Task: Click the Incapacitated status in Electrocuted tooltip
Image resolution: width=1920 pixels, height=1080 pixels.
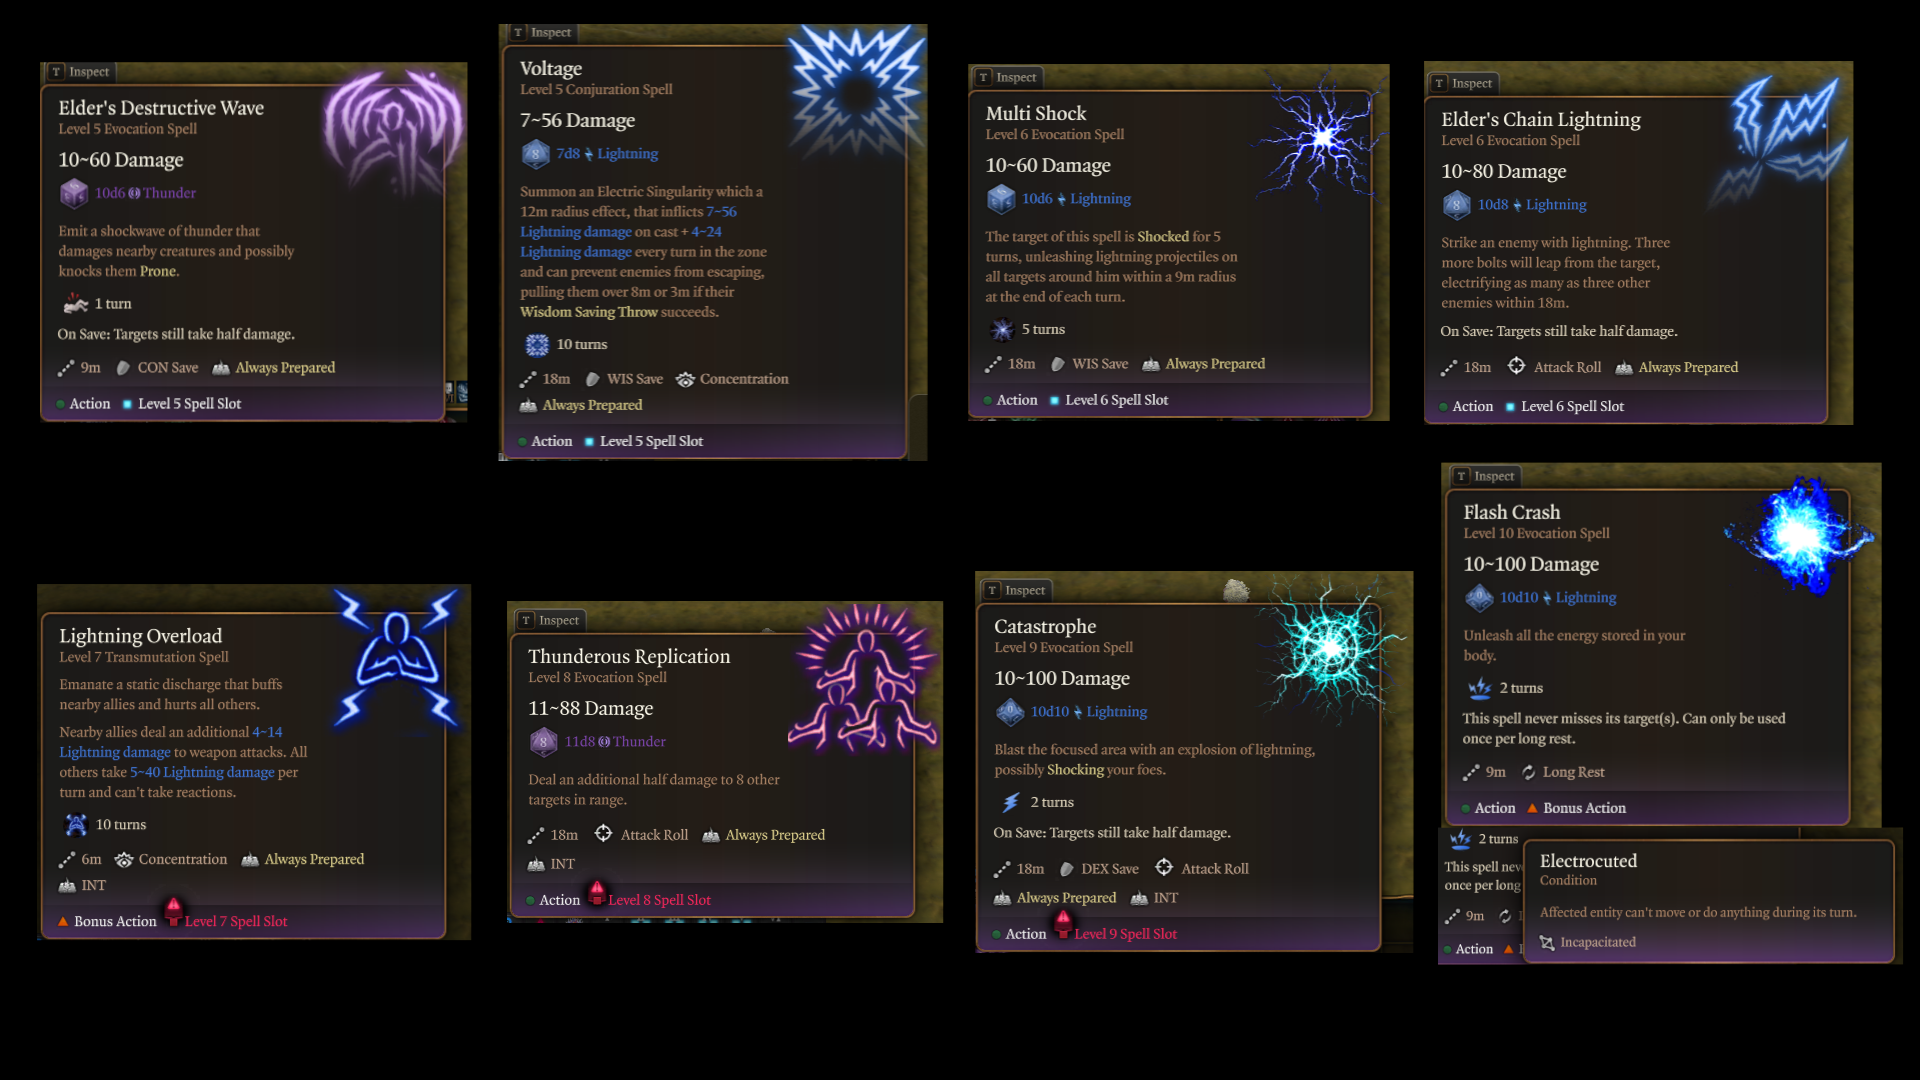Action: [x=1598, y=943]
